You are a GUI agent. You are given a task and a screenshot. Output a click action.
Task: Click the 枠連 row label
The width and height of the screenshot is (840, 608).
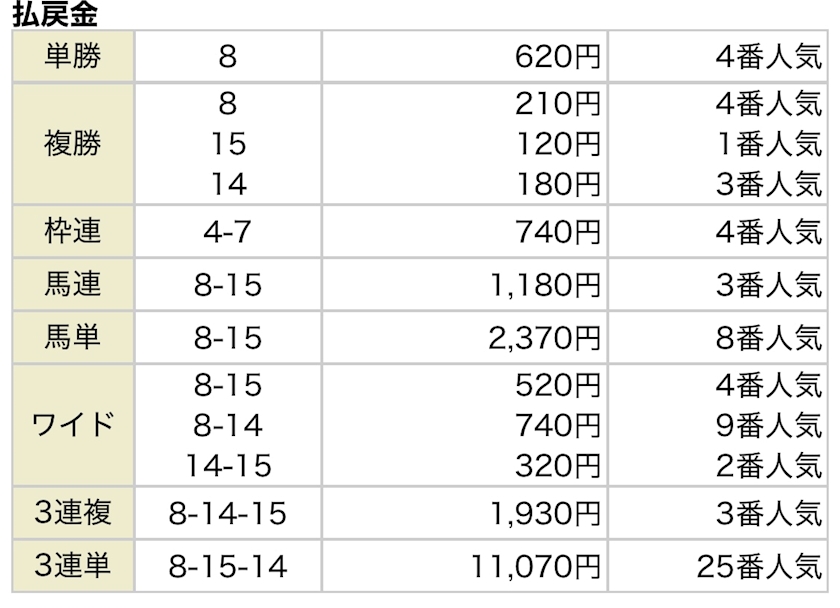coord(73,232)
